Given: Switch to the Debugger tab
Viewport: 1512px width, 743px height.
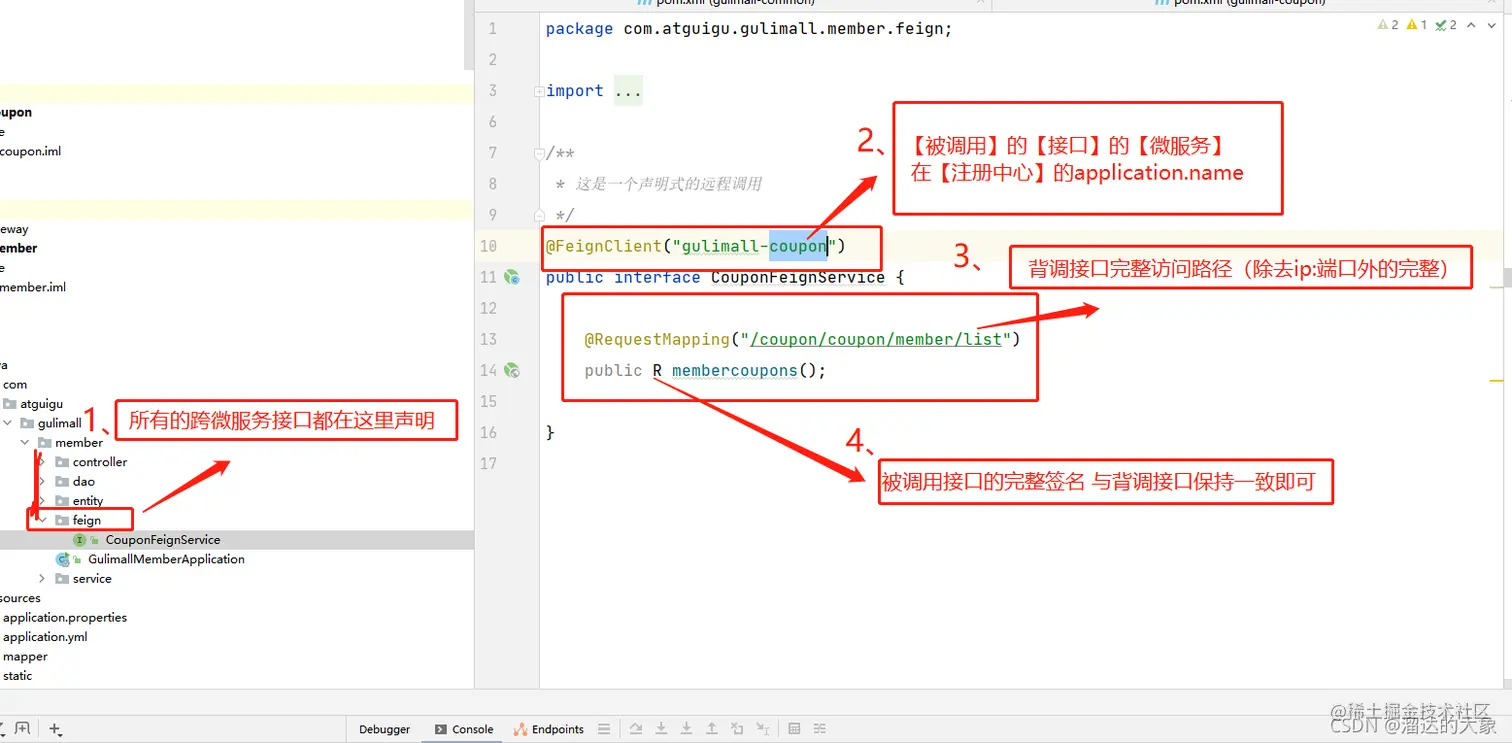Looking at the screenshot, I should 385,729.
